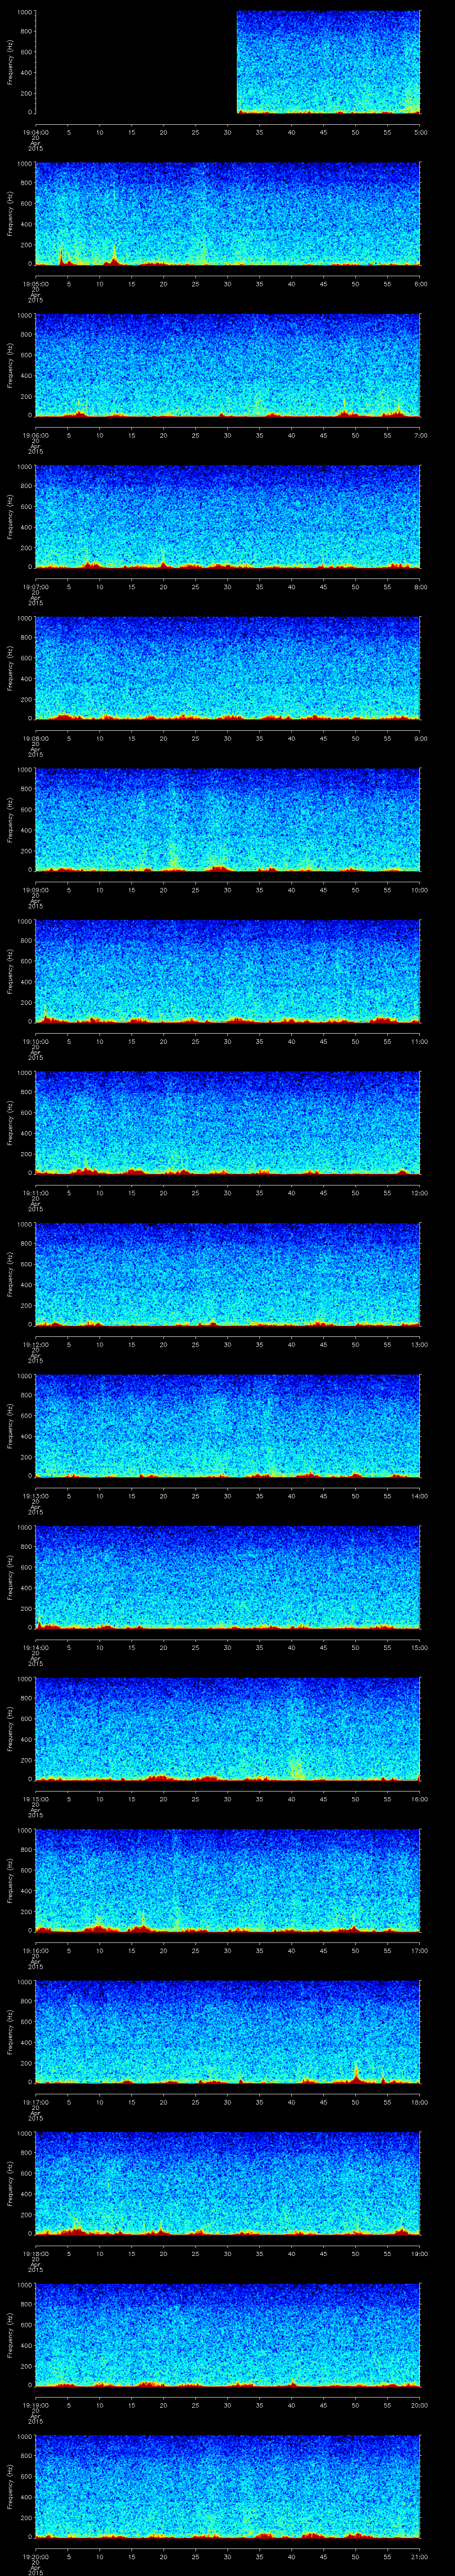Screen dimensions: 455x2576
Task: Select the spectrogram panel starting at 19:04:00
Action: pos(228,62)
